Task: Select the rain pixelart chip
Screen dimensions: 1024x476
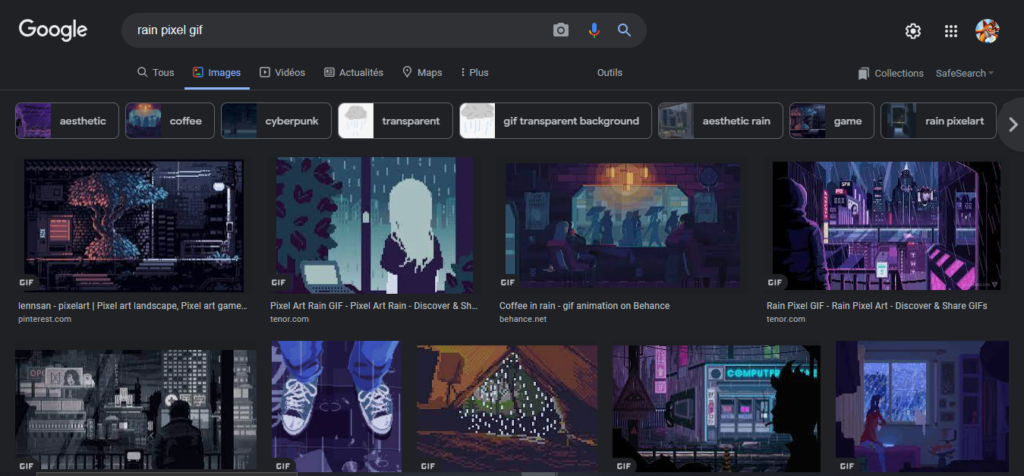Action: tap(938, 121)
